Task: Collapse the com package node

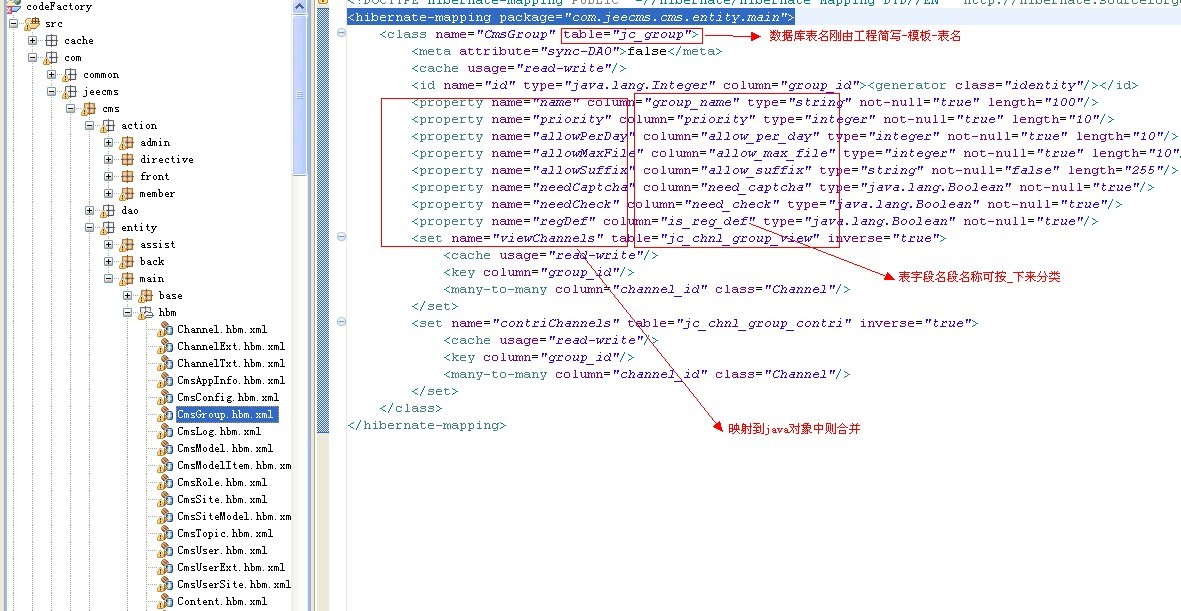Action: point(32,57)
